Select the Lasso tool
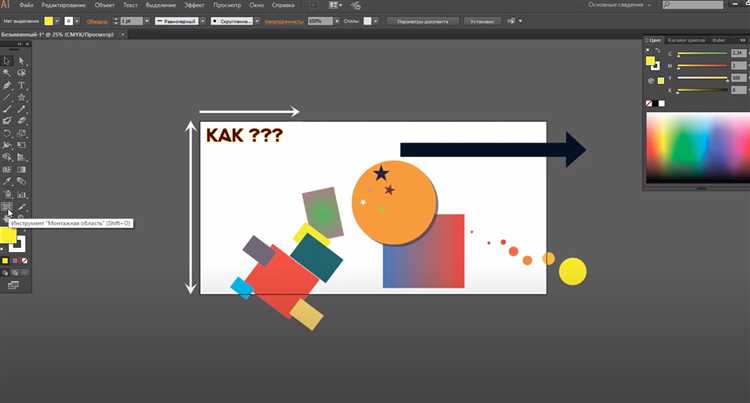The image size is (750, 403). pyautogui.click(x=22, y=73)
